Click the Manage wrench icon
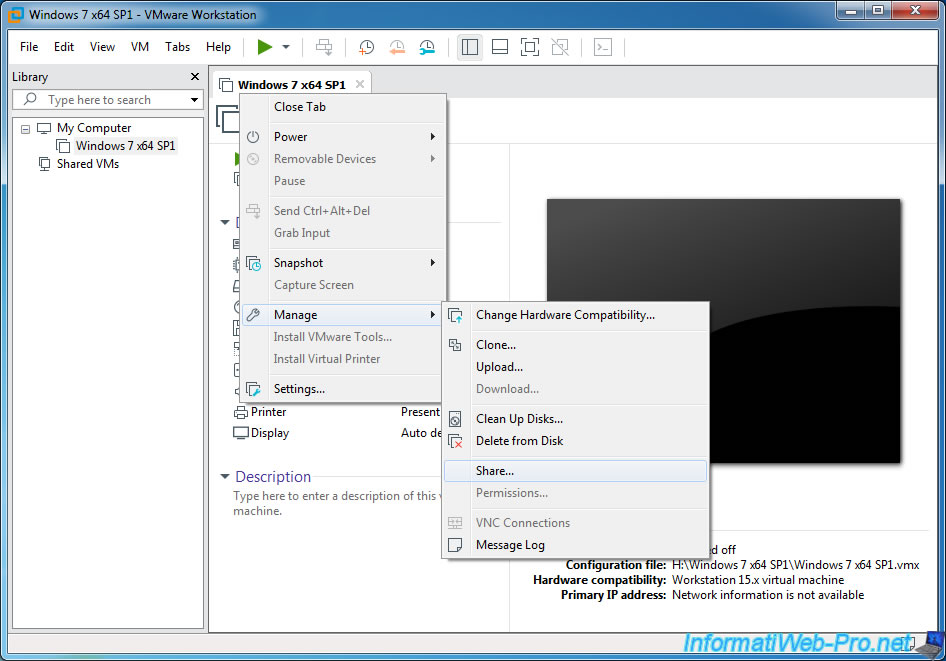This screenshot has width=946, height=661. (253, 315)
